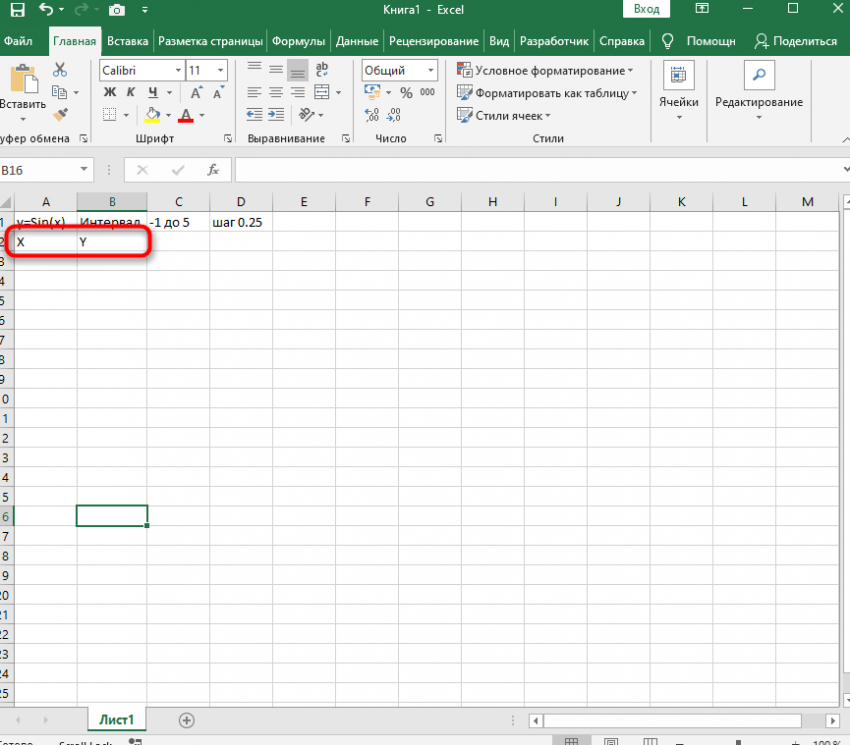This screenshot has width=850, height=745.
Task: Click the Save icon in quick access toolbar
Action: click(x=17, y=10)
